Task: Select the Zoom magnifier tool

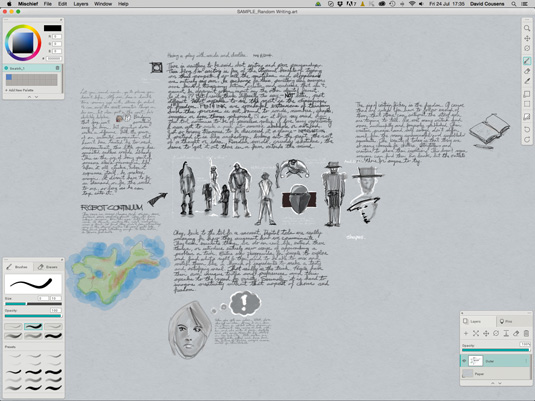Action: (527, 28)
